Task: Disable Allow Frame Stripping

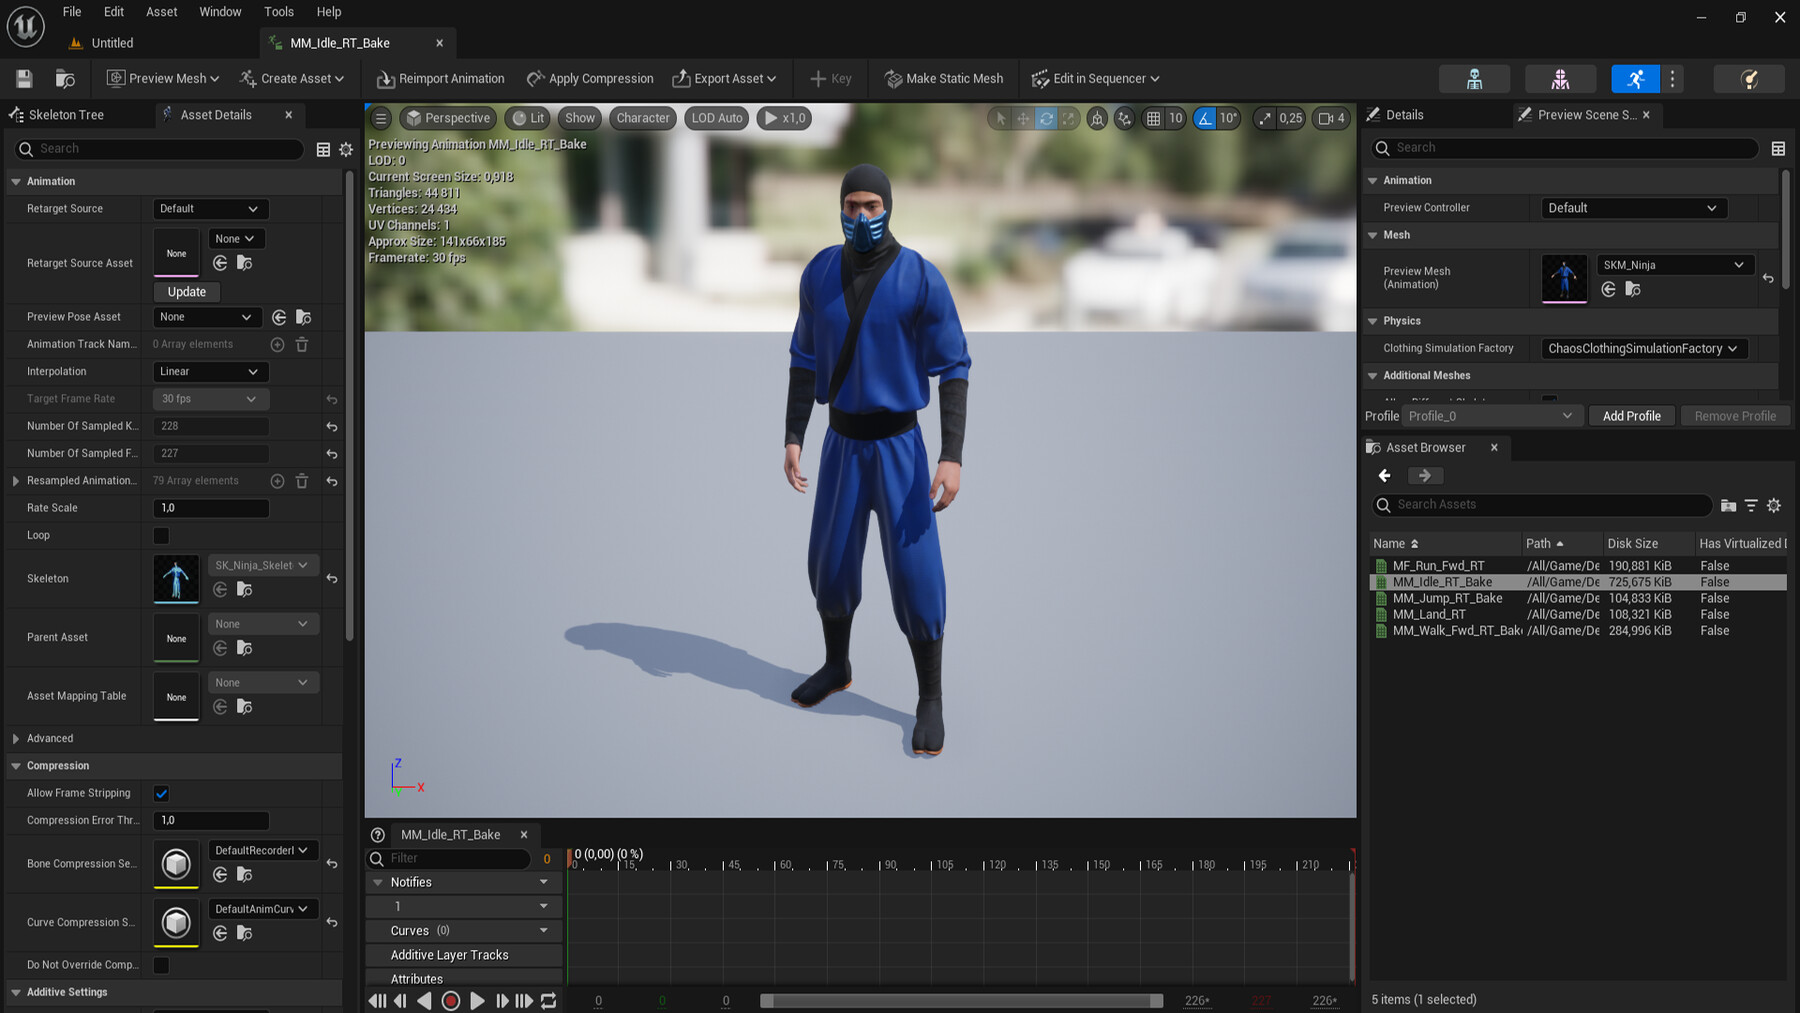Action: tap(161, 792)
